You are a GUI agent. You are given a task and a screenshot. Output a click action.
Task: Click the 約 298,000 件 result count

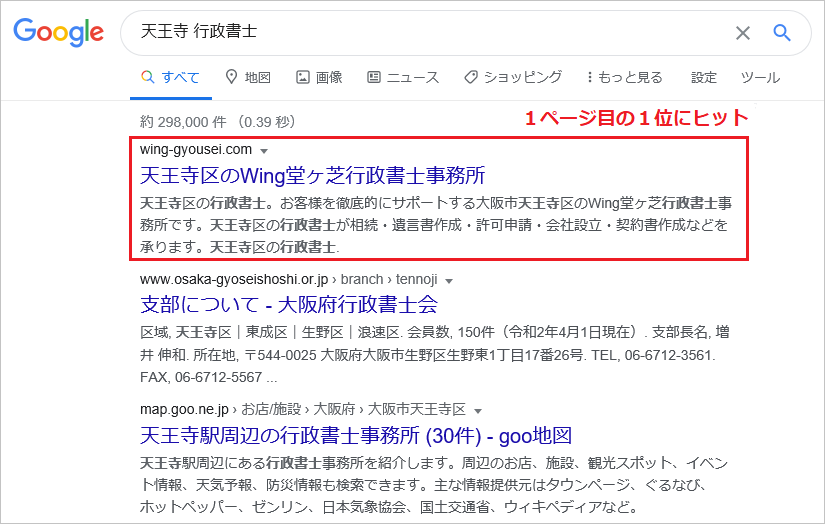tap(183, 122)
